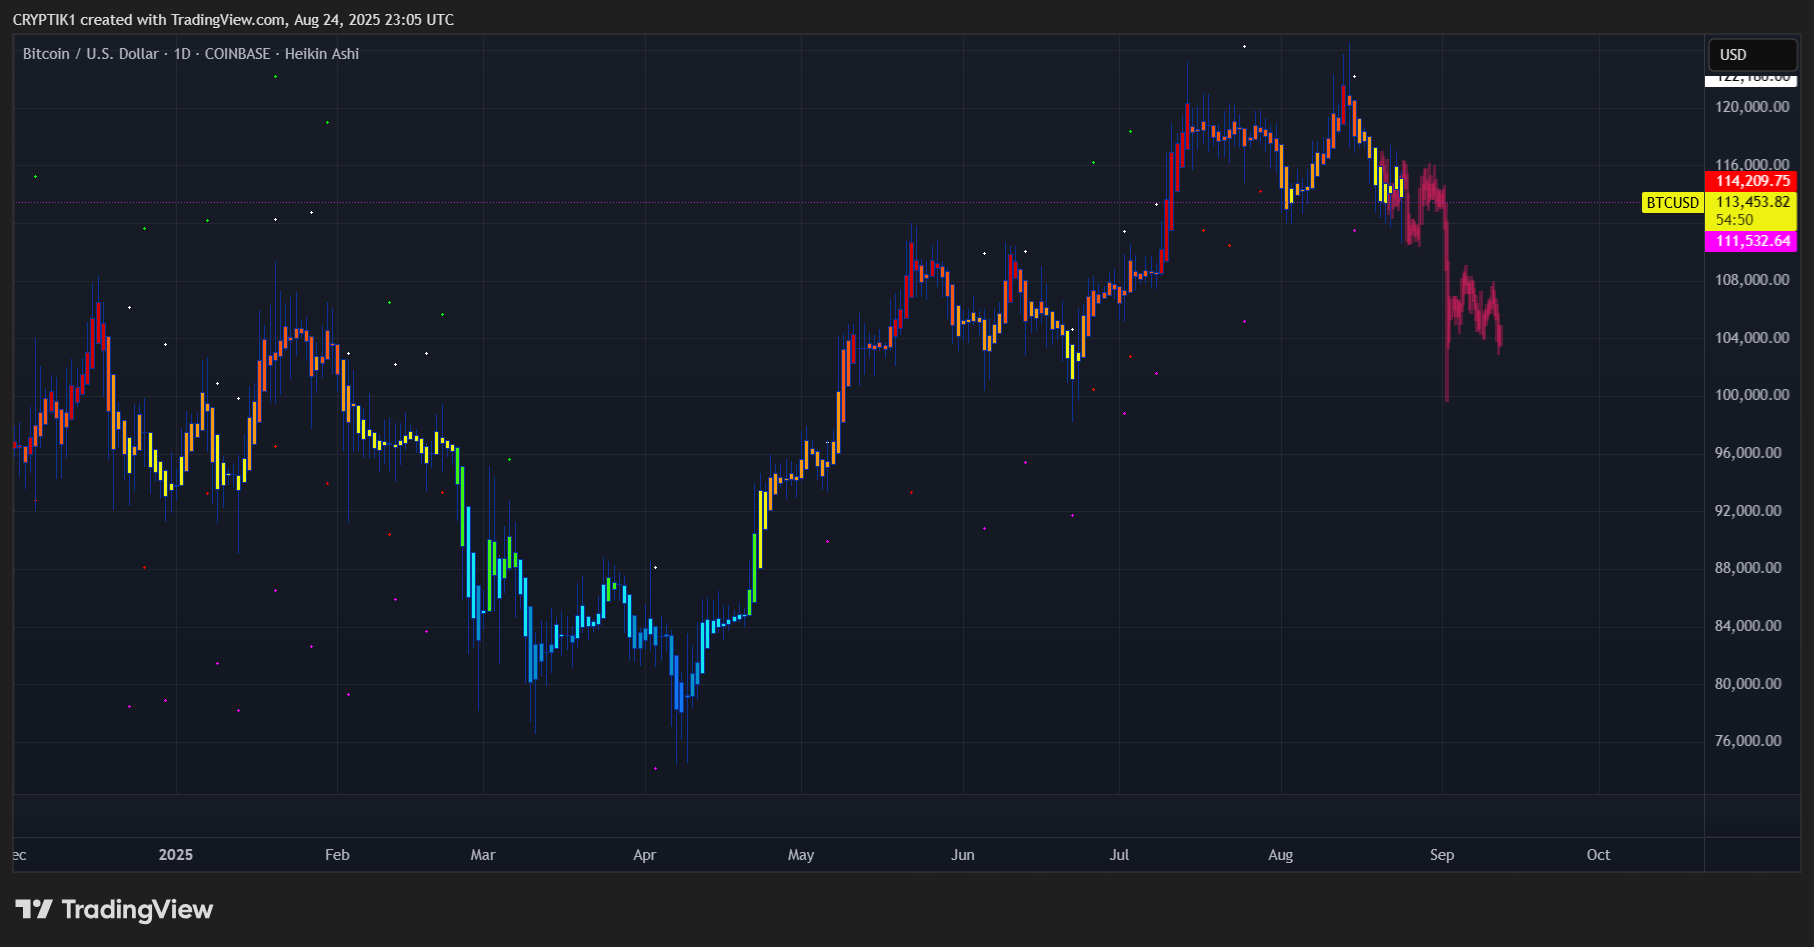Click the 104,000.00 price axis label
The width and height of the screenshot is (1814, 947).
click(x=1752, y=338)
